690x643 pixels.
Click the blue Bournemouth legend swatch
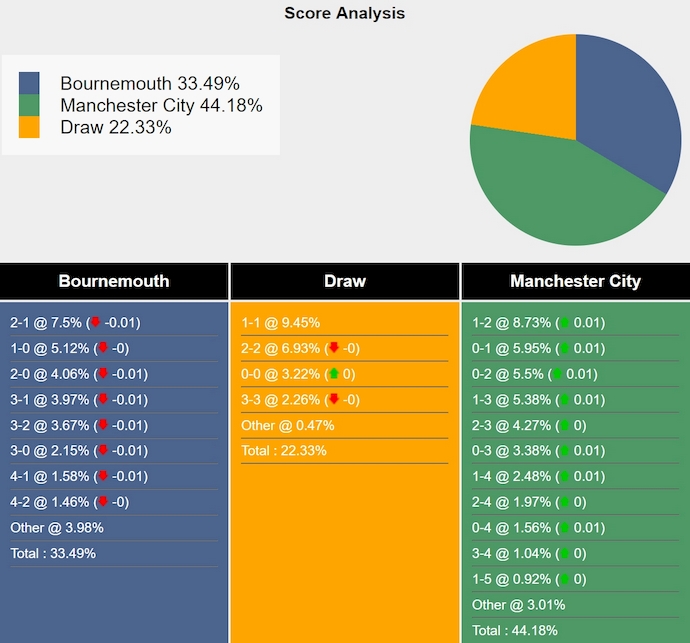tap(29, 83)
